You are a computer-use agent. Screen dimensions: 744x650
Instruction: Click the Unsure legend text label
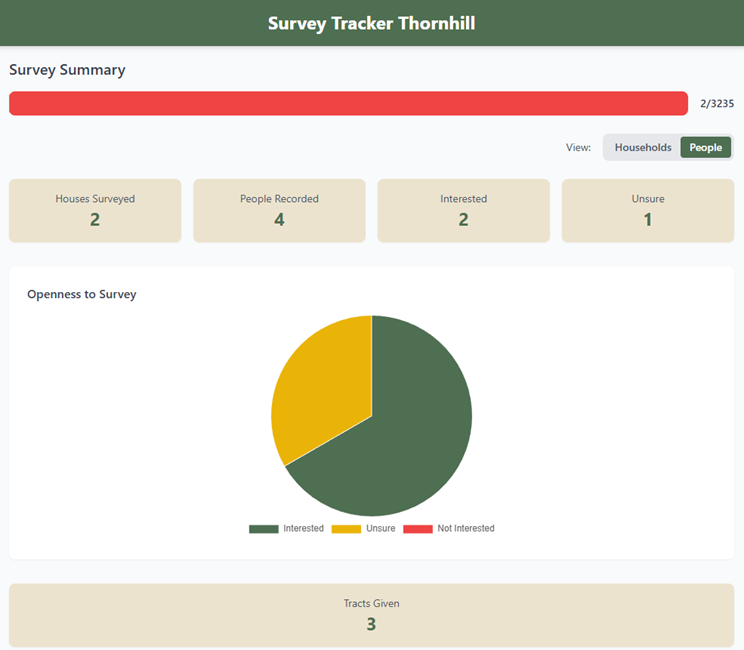381,529
